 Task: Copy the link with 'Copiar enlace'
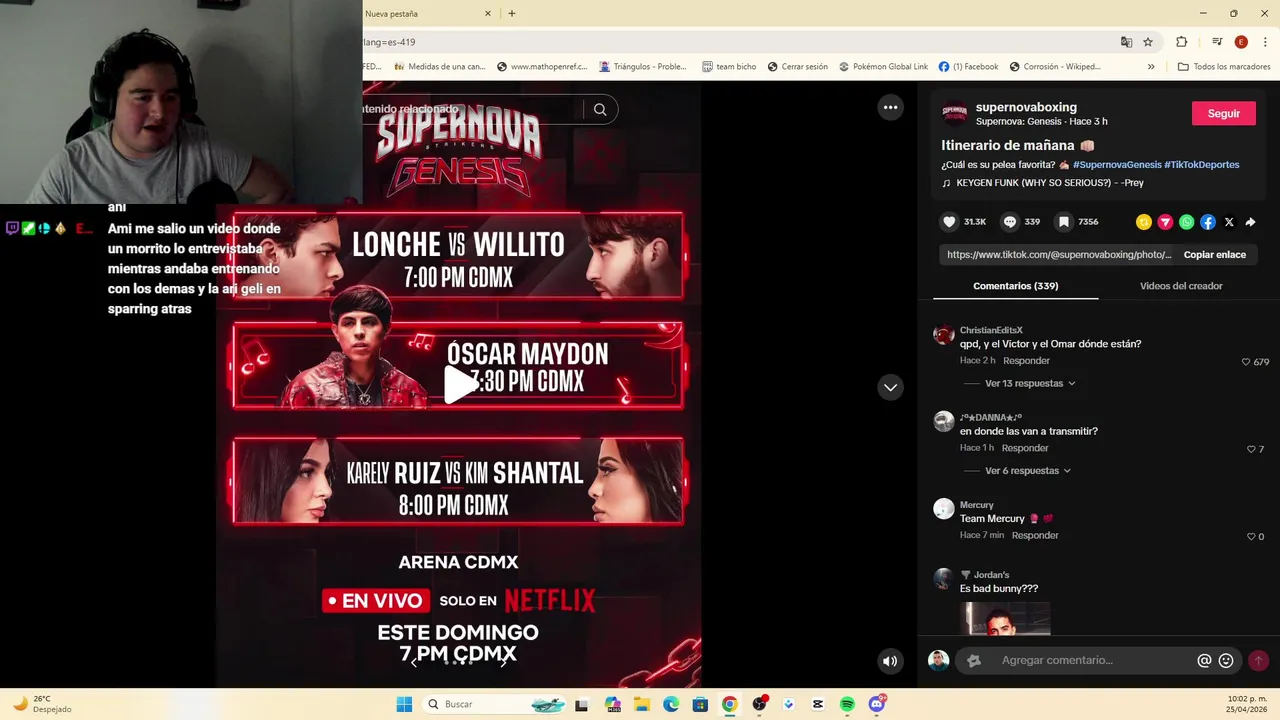tap(1214, 255)
